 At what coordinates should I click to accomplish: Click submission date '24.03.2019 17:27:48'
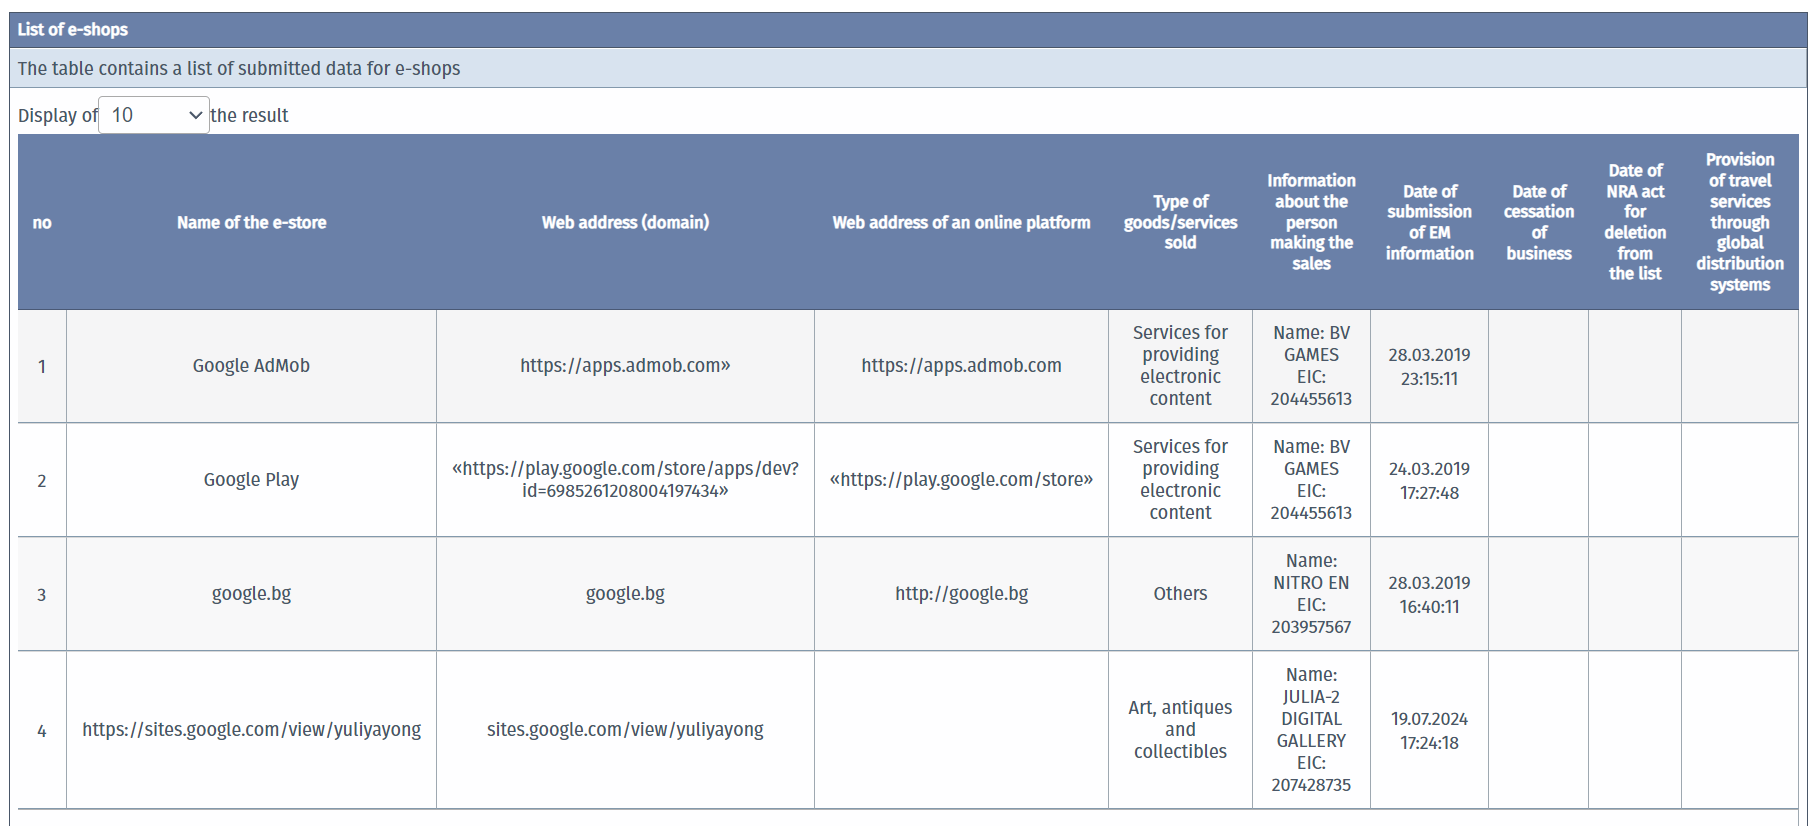coord(1429,481)
